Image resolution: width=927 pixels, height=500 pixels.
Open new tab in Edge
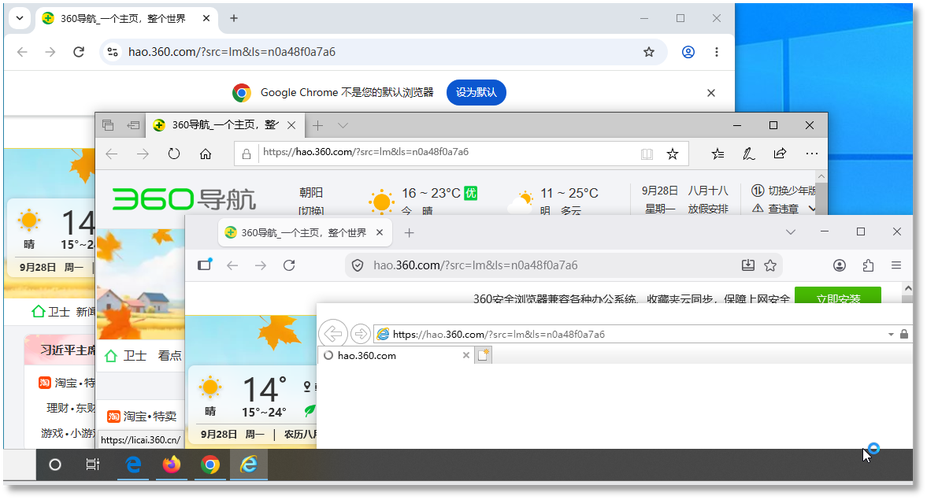pyautogui.click(x=318, y=125)
